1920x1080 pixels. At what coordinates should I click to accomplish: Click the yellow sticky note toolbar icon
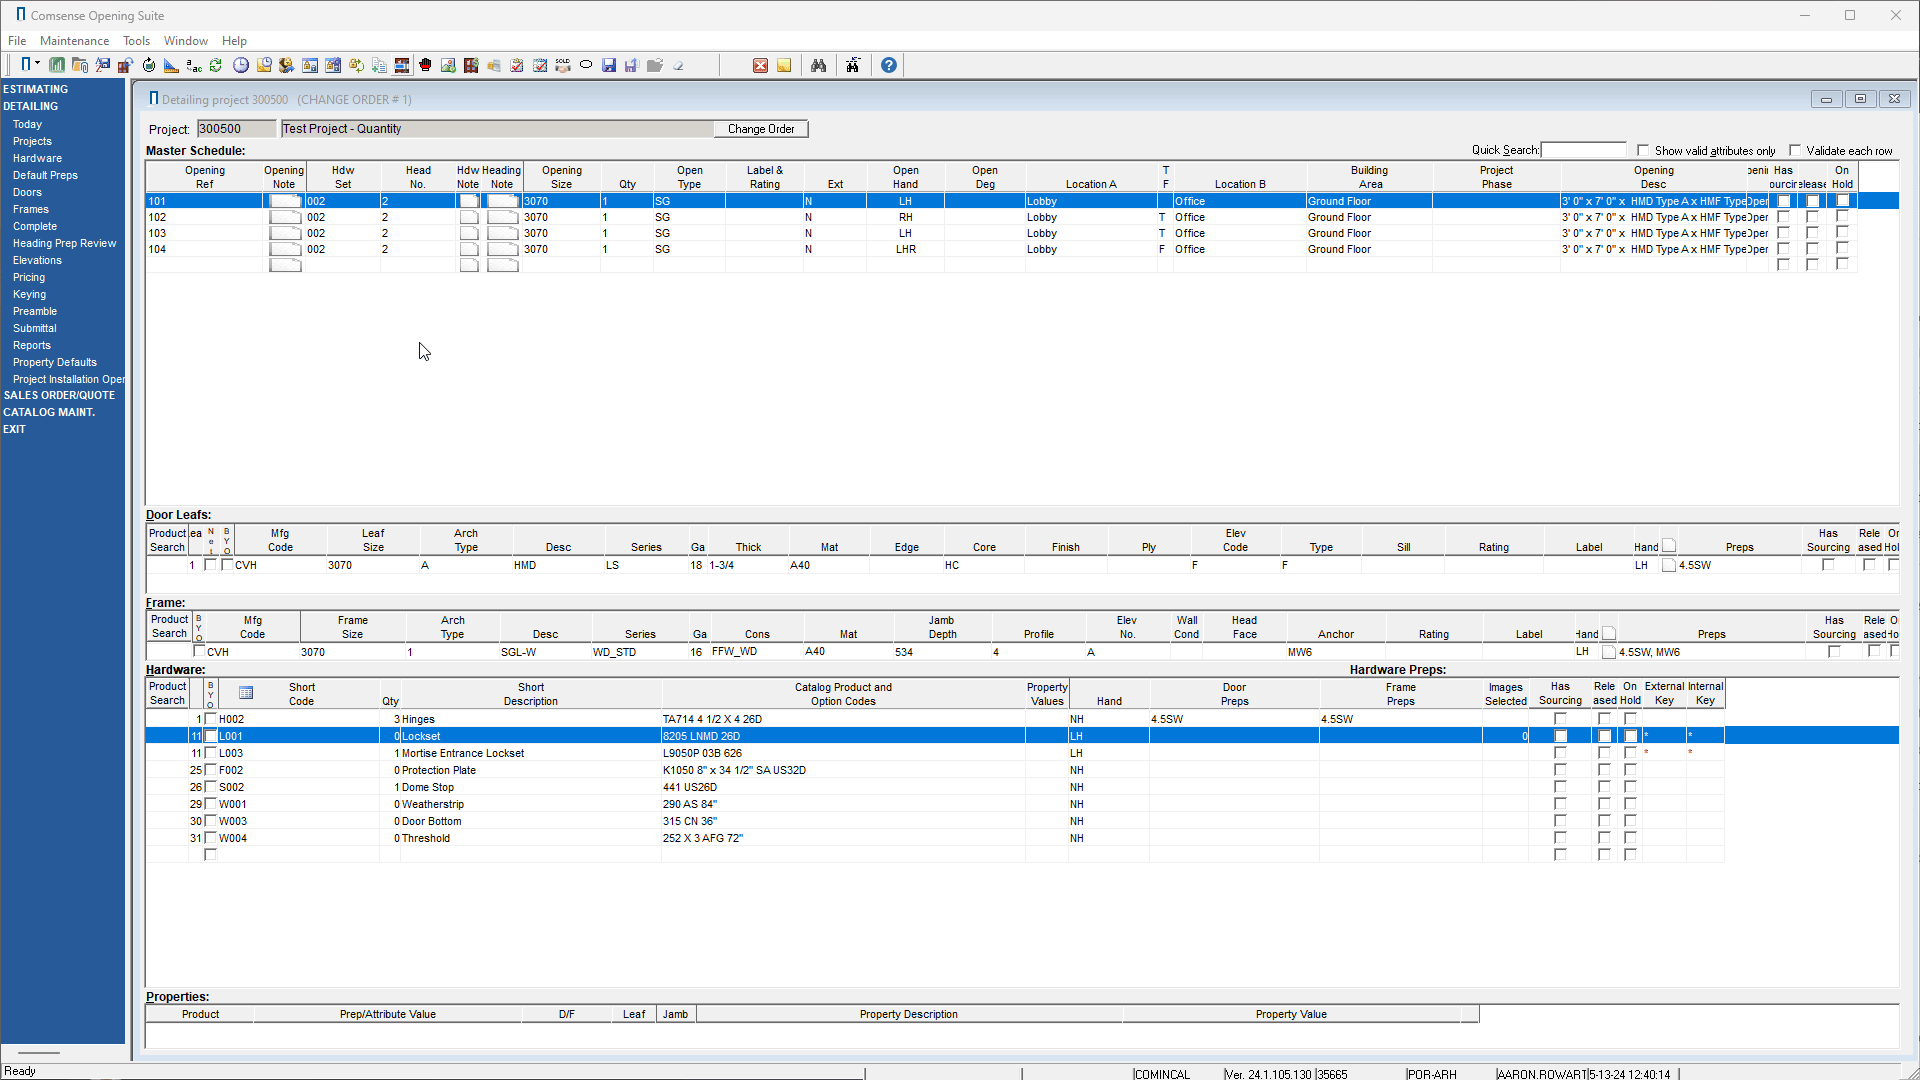(x=784, y=65)
